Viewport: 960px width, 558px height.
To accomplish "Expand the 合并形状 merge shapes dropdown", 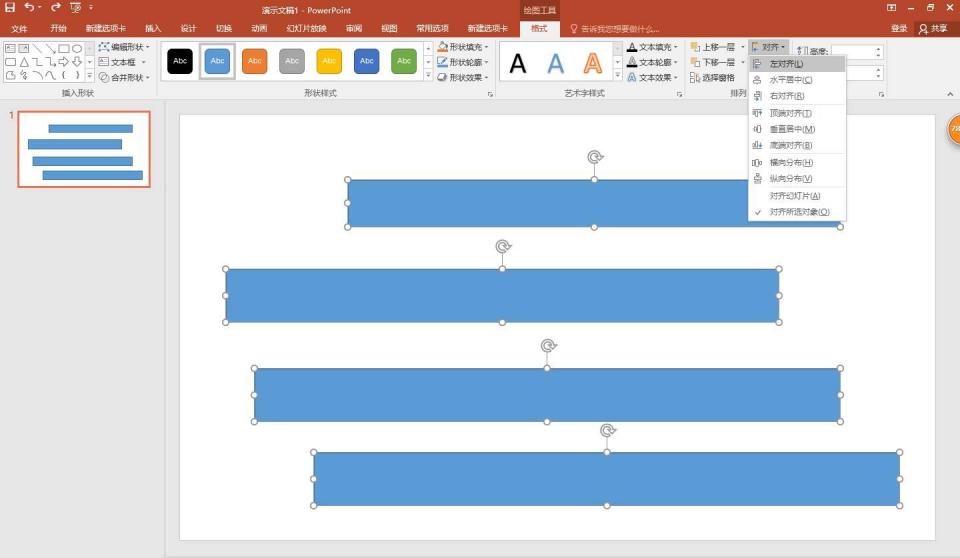I will 125,77.
